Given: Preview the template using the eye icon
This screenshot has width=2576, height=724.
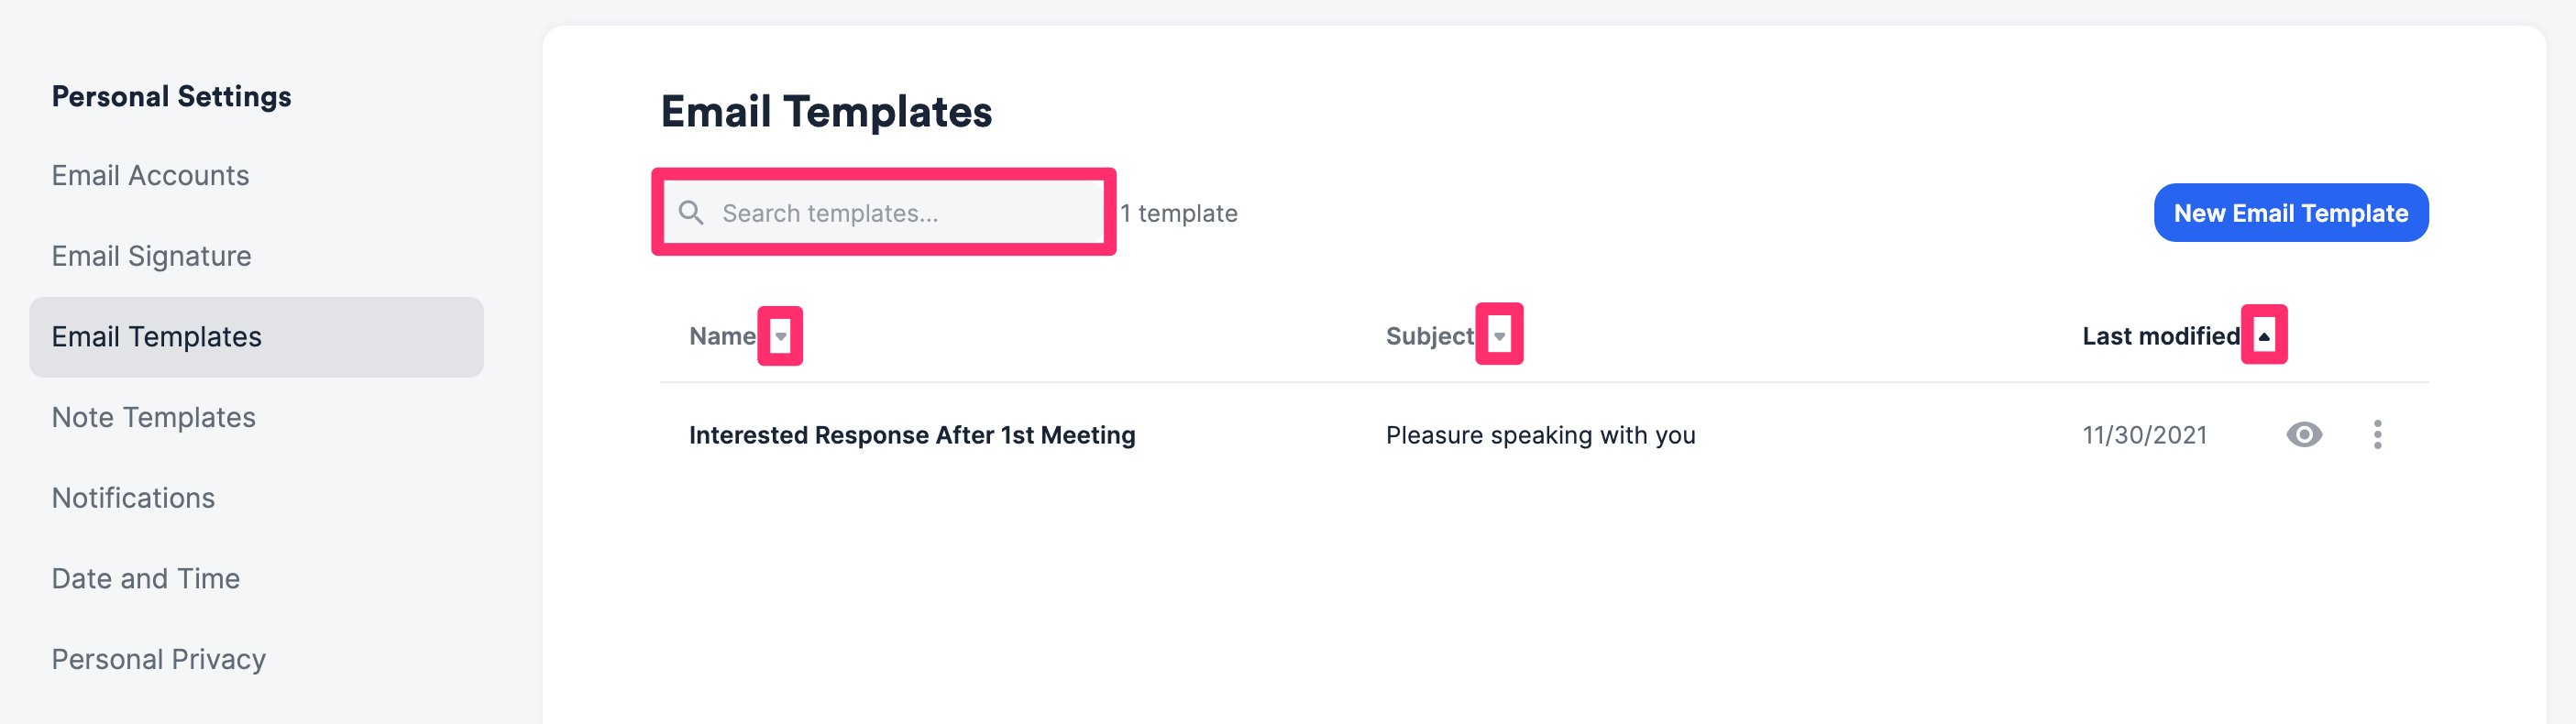Looking at the screenshot, I should coord(2303,434).
